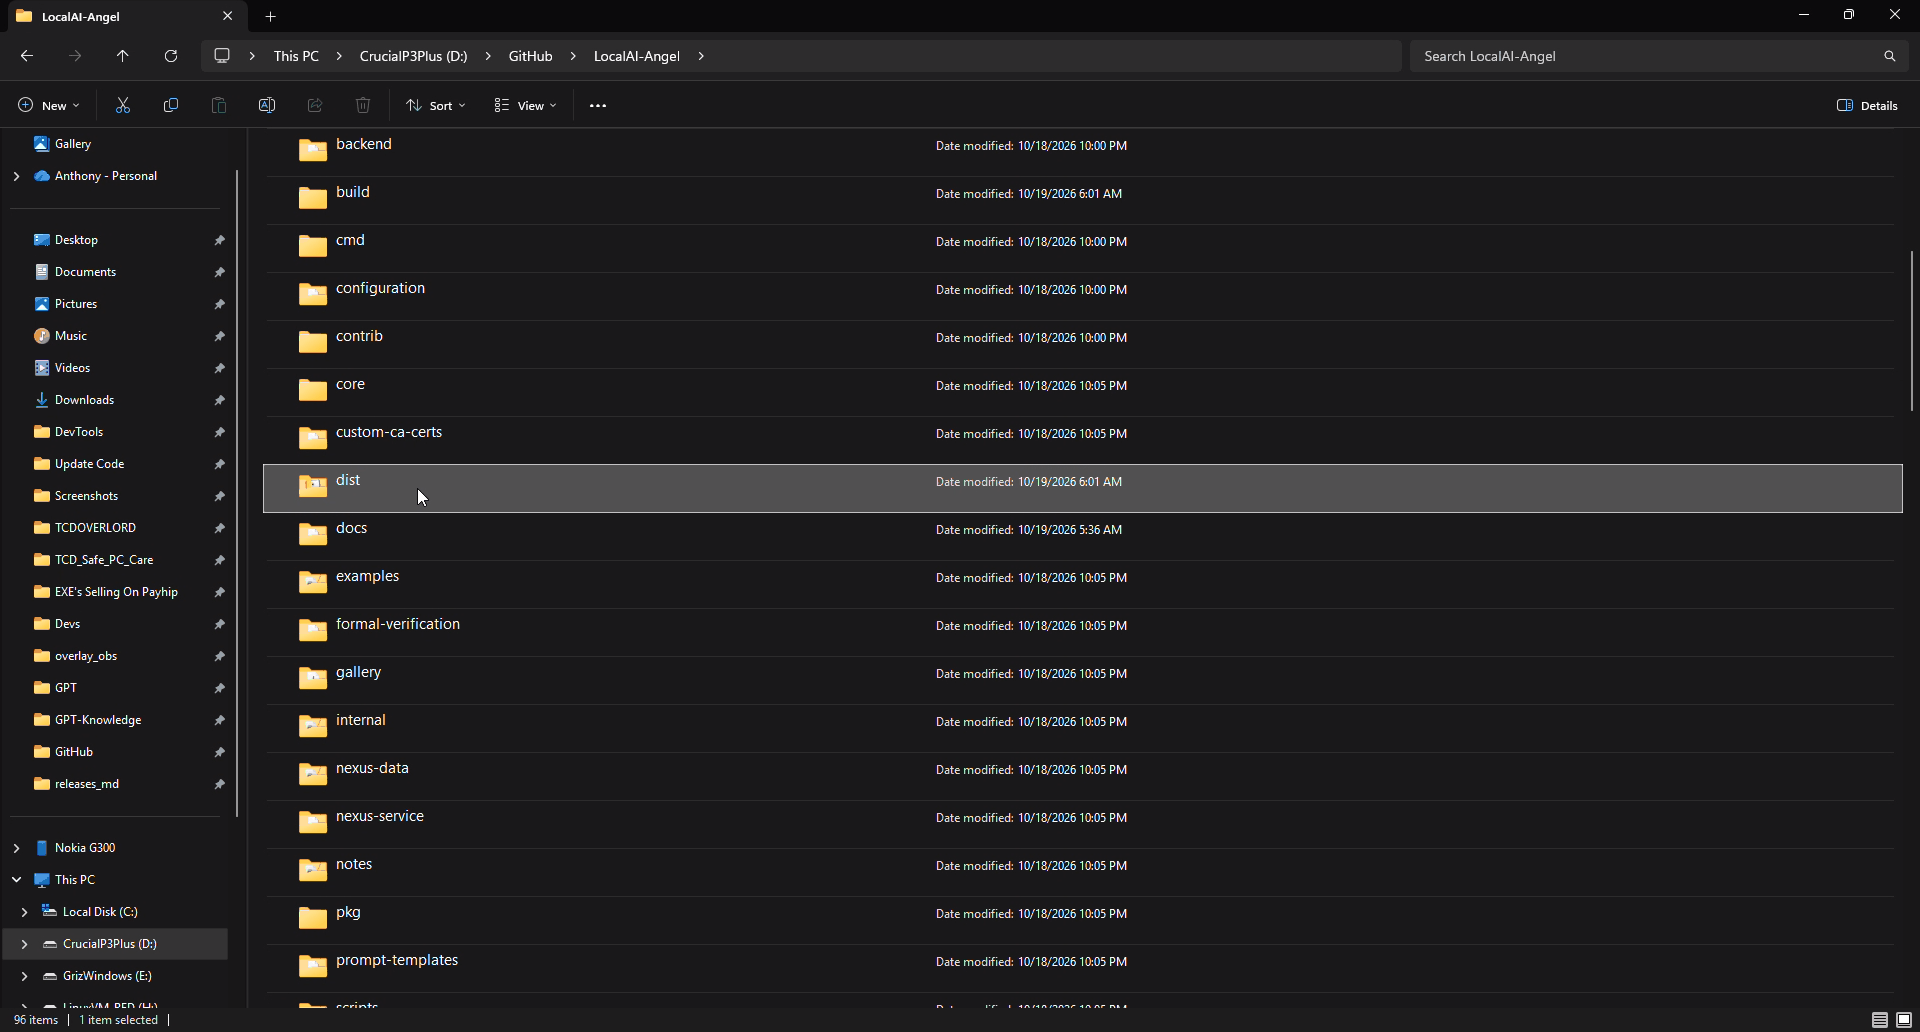Go back with the left arrow
The height and width of the screenshot is (1032, 1920).
click(27, 56)
